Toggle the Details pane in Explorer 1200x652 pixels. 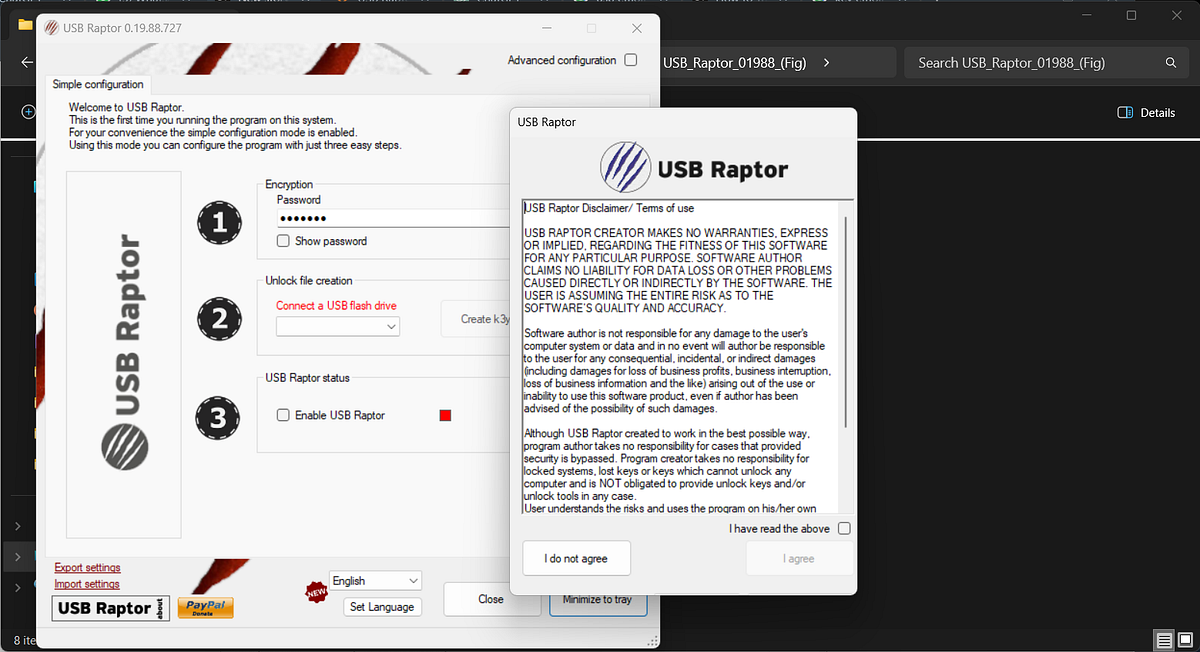[1146, 112]
